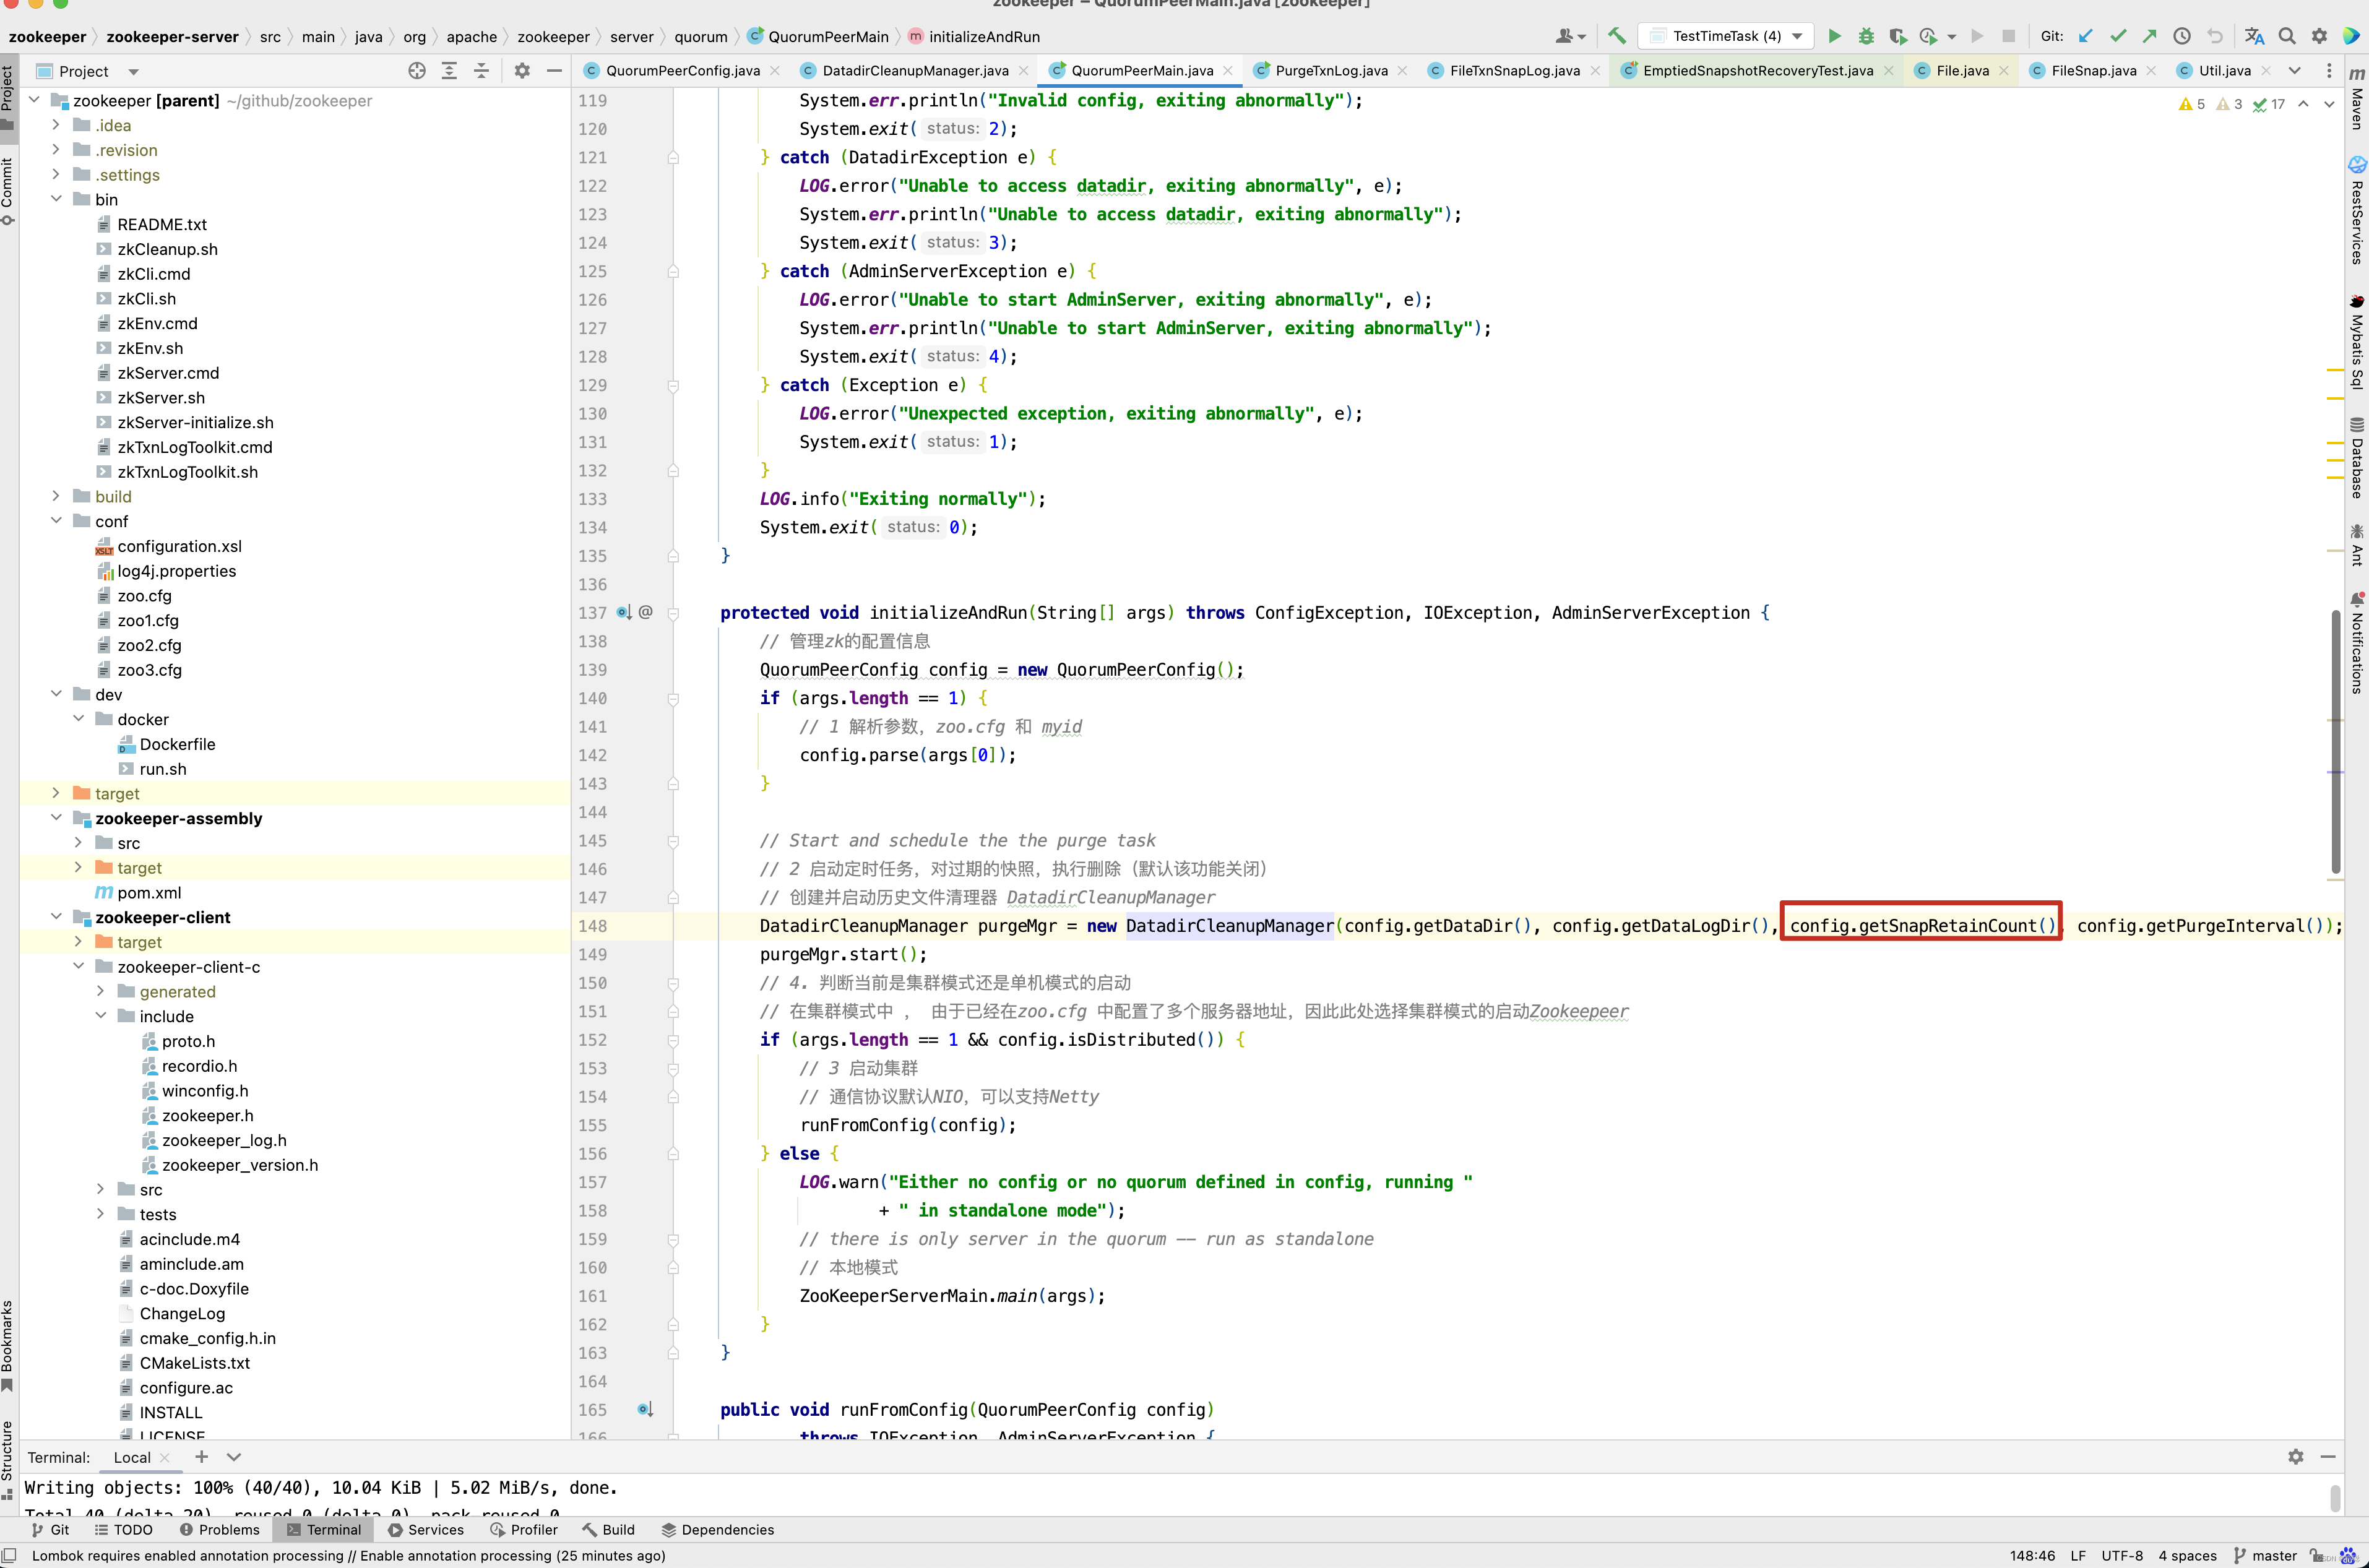Expand the build folder
This screenshot has height=1568, width=2369.
pos(56,496)
